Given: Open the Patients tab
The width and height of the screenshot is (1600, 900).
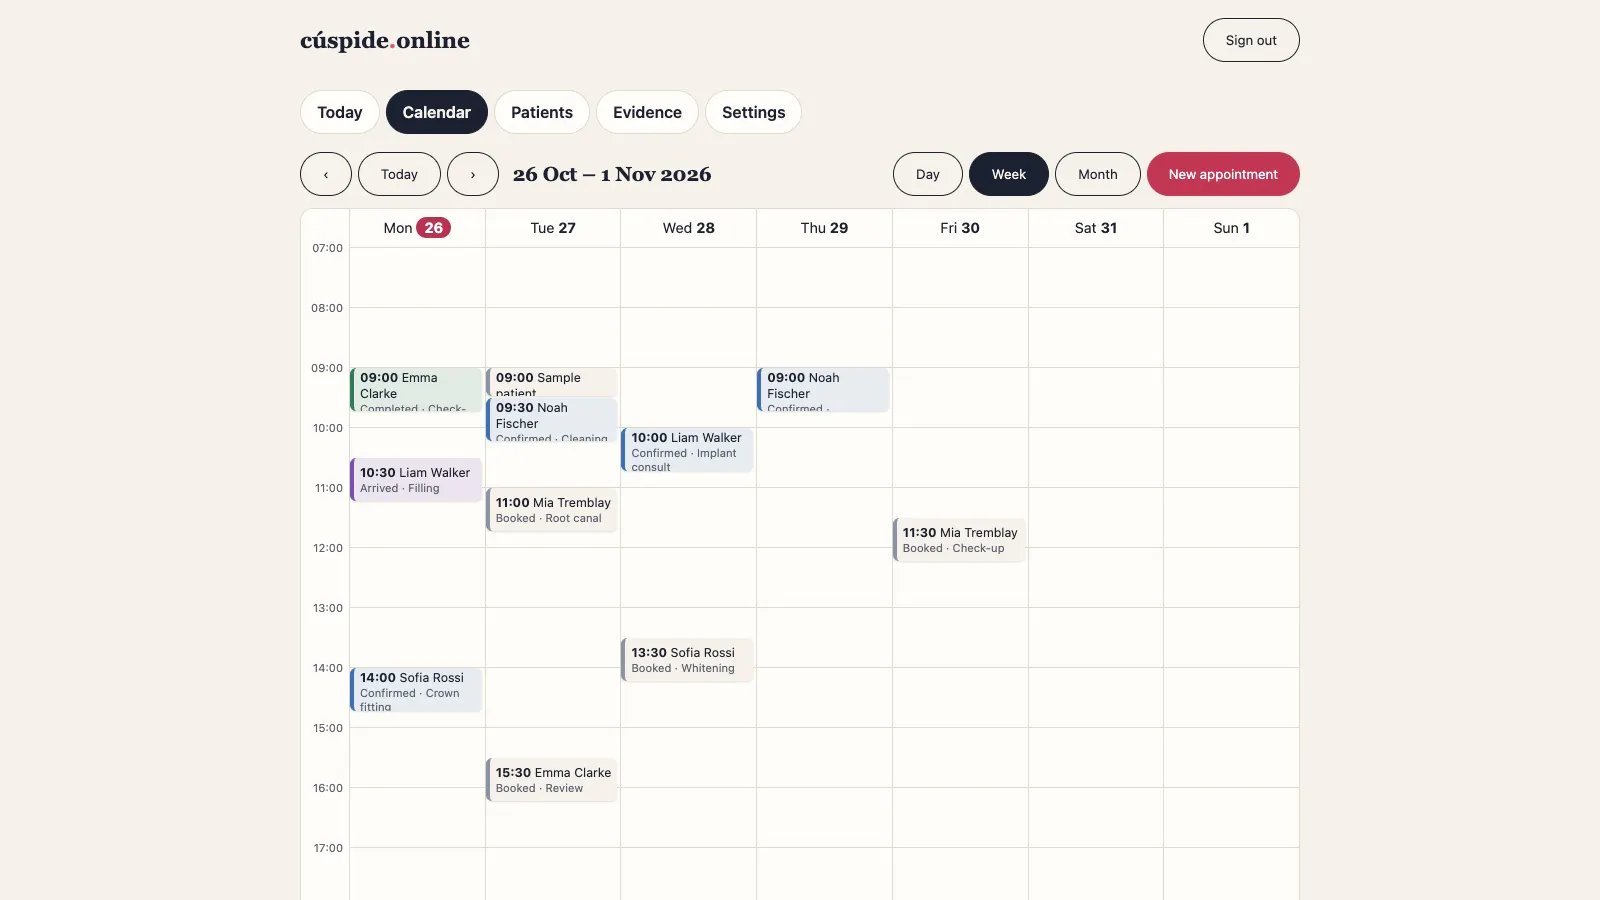Looking at the screenshot, I should tap(542, 112).
